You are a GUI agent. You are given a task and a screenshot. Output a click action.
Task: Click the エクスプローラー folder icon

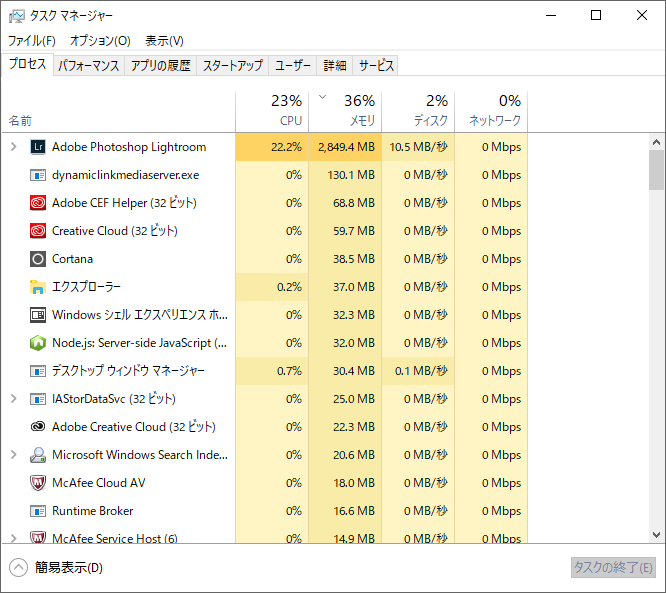[x=38, y=287]
